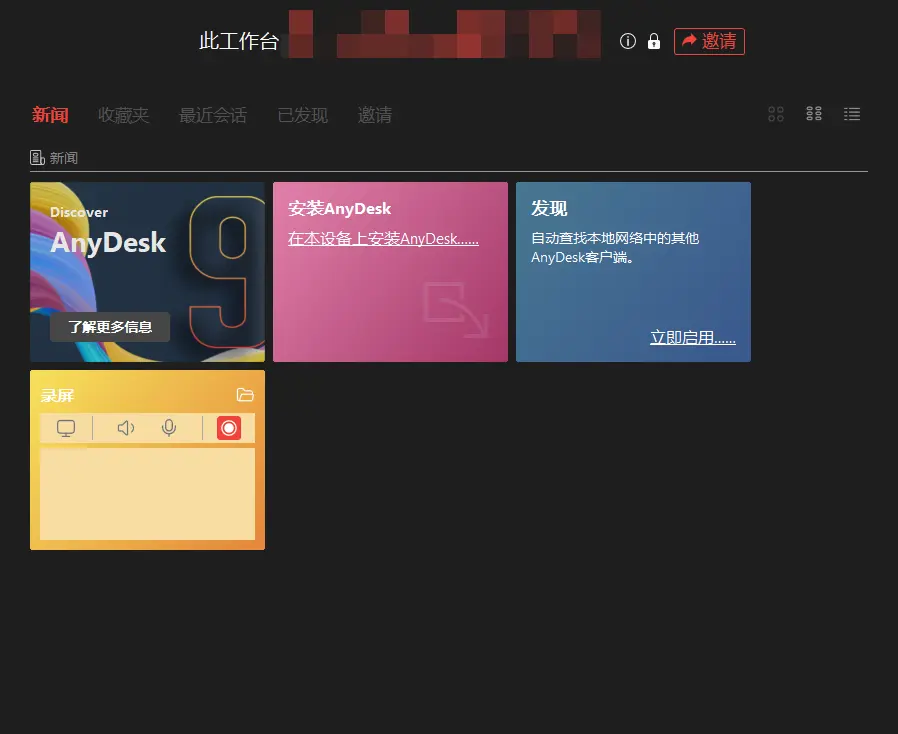Image resolution: width=898 pixels, height=734 pixels.
Task: Toggle screen capture monitor icon
Action: pyautogui.click(x=66, y=428)
